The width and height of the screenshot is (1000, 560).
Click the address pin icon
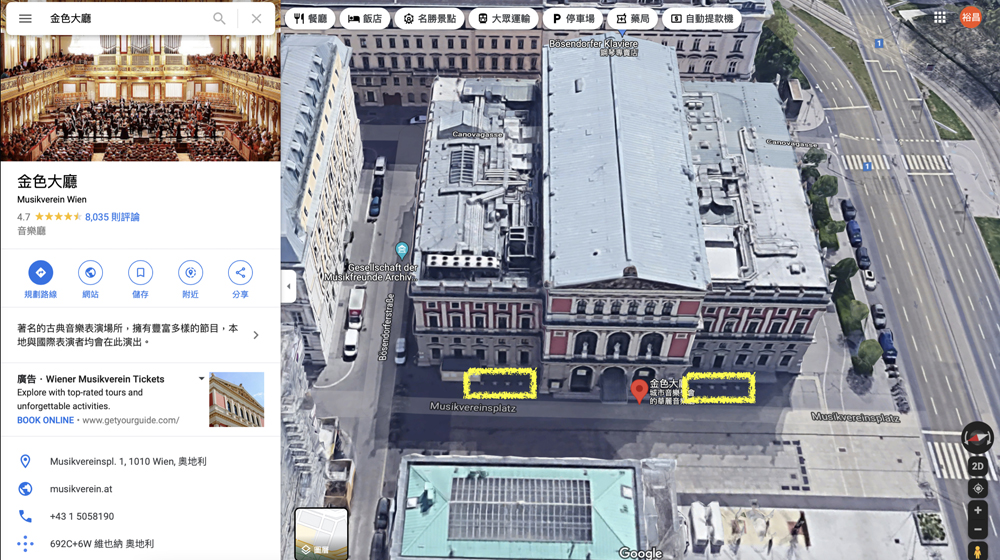[25, 461]
